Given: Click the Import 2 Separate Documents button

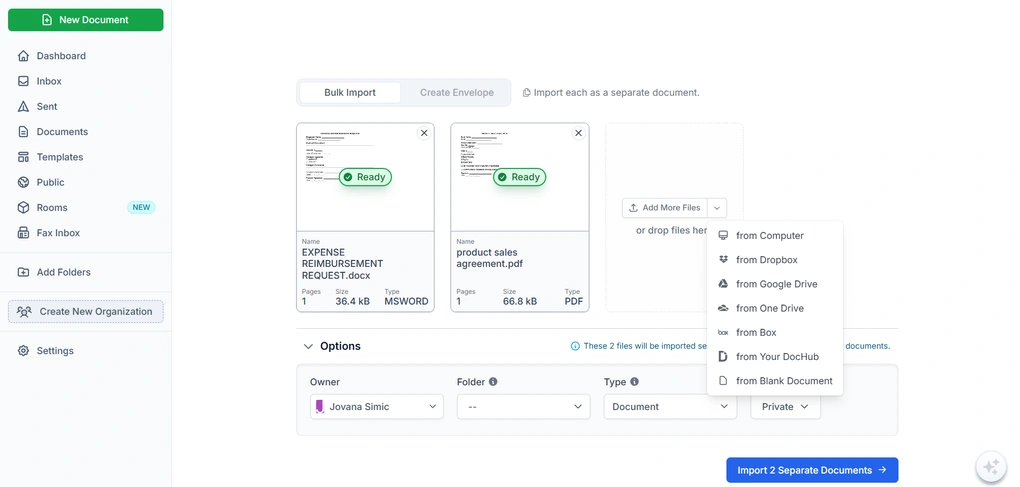Looking at the screenshot, I should coord(812,470).
